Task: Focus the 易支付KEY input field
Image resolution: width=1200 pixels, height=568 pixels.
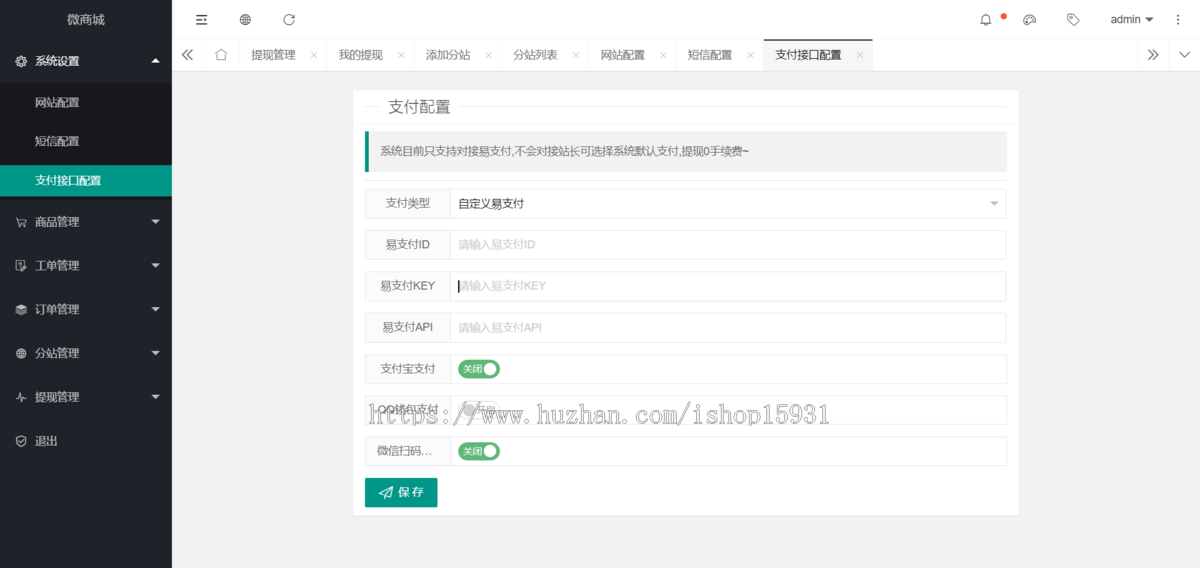Action: [x=728, y=286]
